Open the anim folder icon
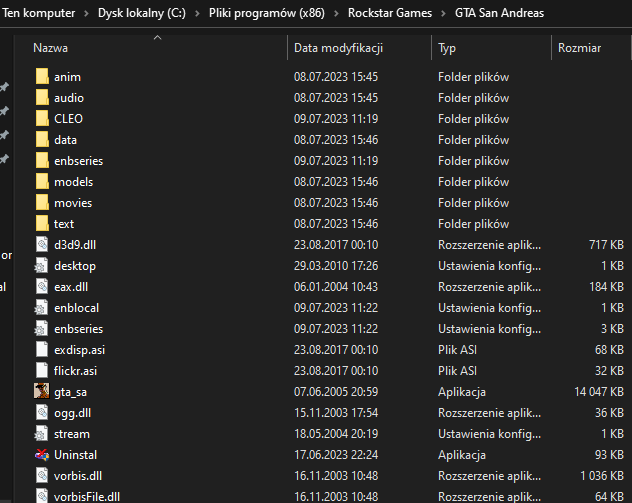The height and width of the screenshot is (503, 632). 42,76
